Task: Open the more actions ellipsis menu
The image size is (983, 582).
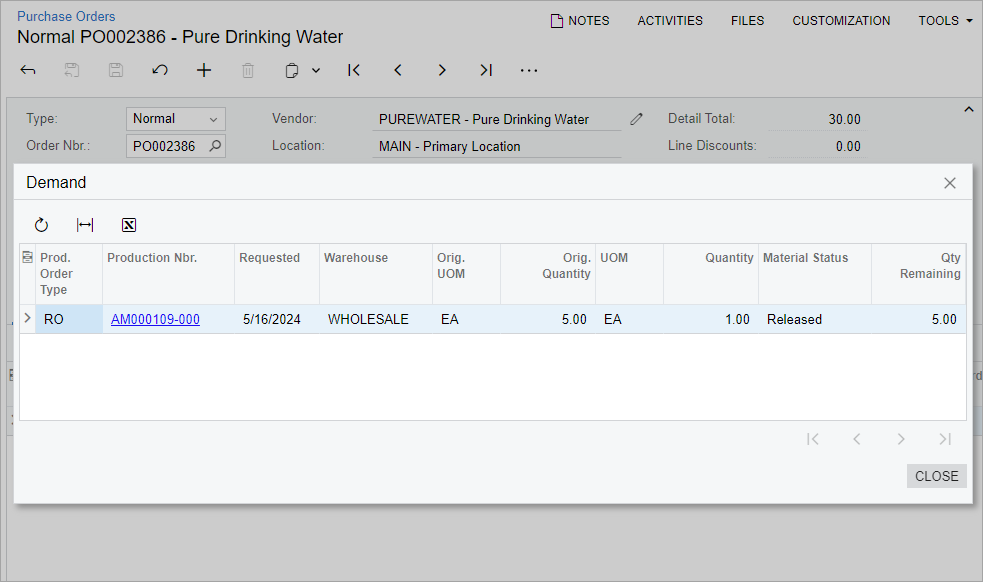Action: click(529, 70)
